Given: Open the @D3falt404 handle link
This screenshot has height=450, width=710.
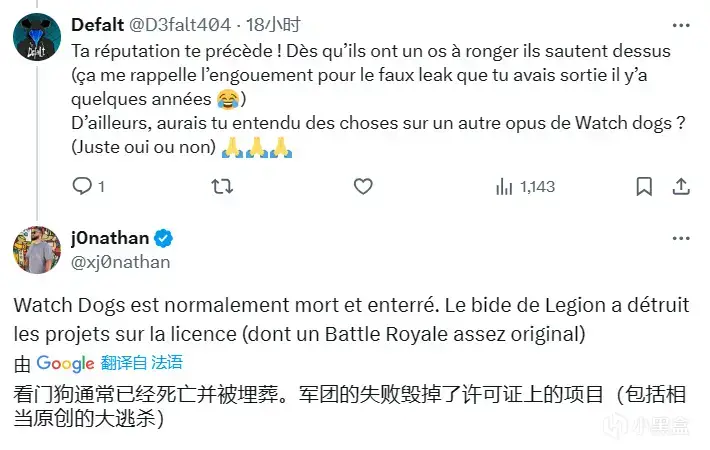Looking at the screenshot, I should pyautogui.click(x=180, y=24).
